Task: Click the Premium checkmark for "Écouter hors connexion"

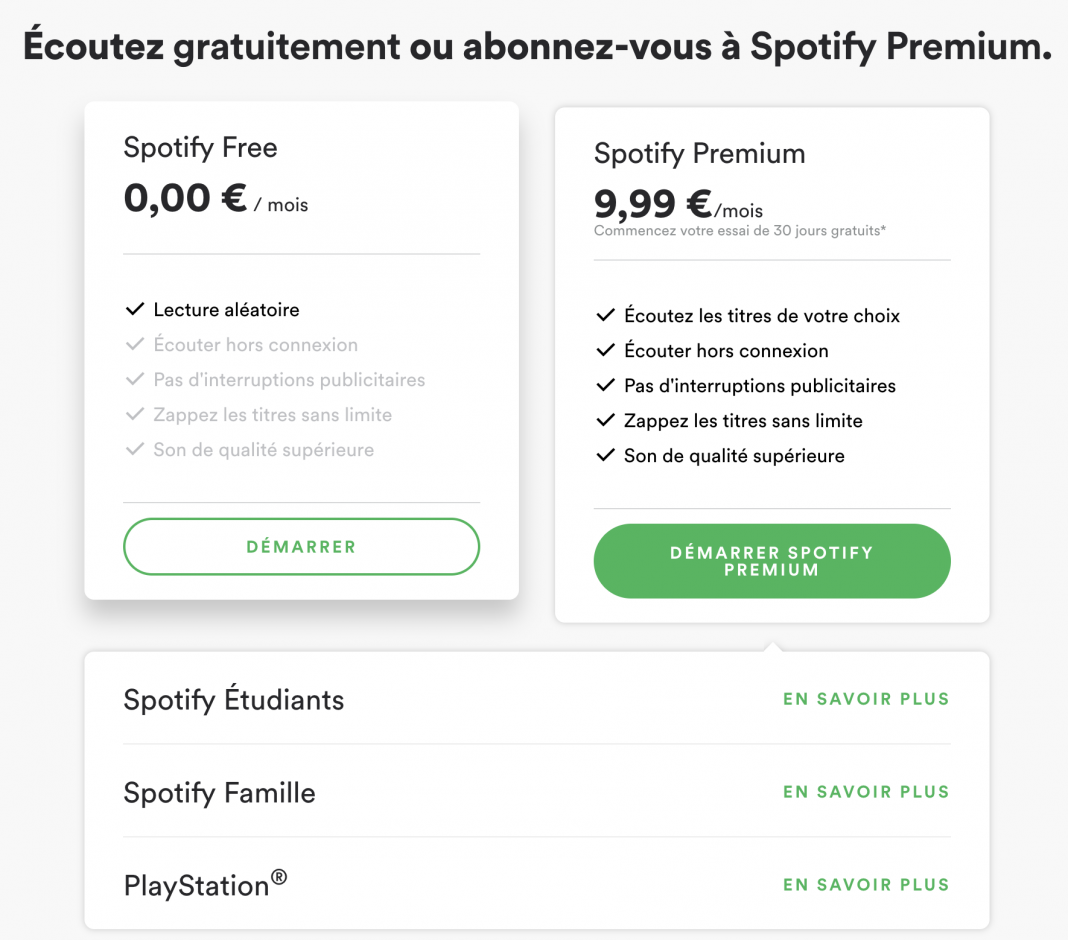Action: (x=605, y=350)
